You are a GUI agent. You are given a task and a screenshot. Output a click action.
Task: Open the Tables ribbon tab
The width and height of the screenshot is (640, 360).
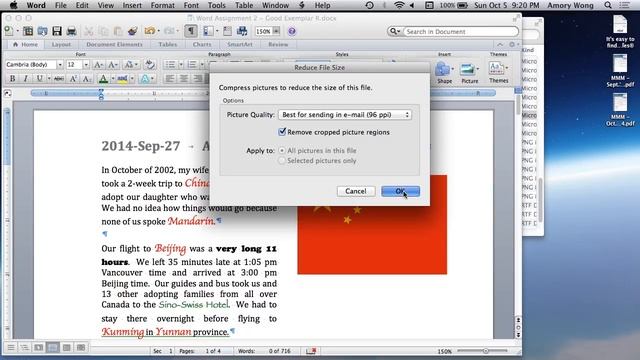[168, 44]
